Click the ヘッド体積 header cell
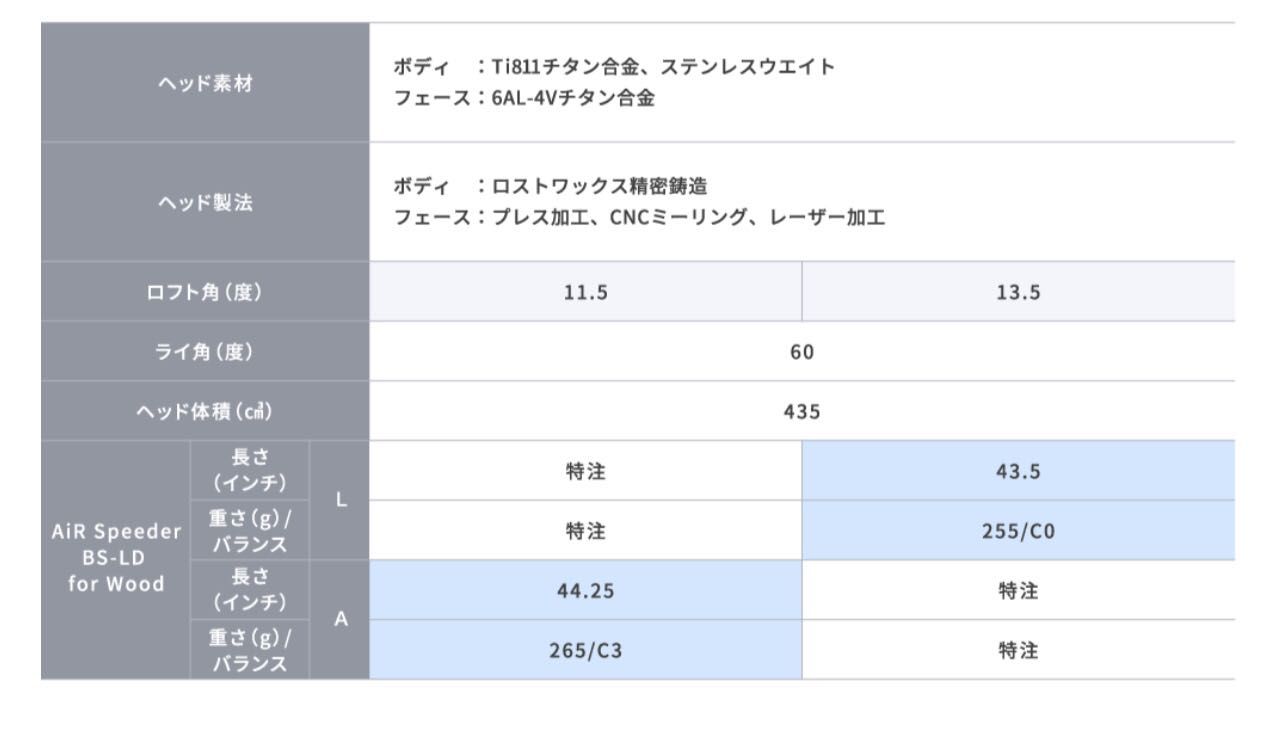This screenshot has width=1267, height=748. 204,411
